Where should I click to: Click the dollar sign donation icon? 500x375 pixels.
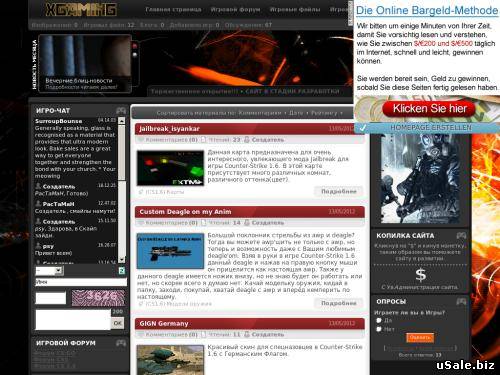point(420,275)
